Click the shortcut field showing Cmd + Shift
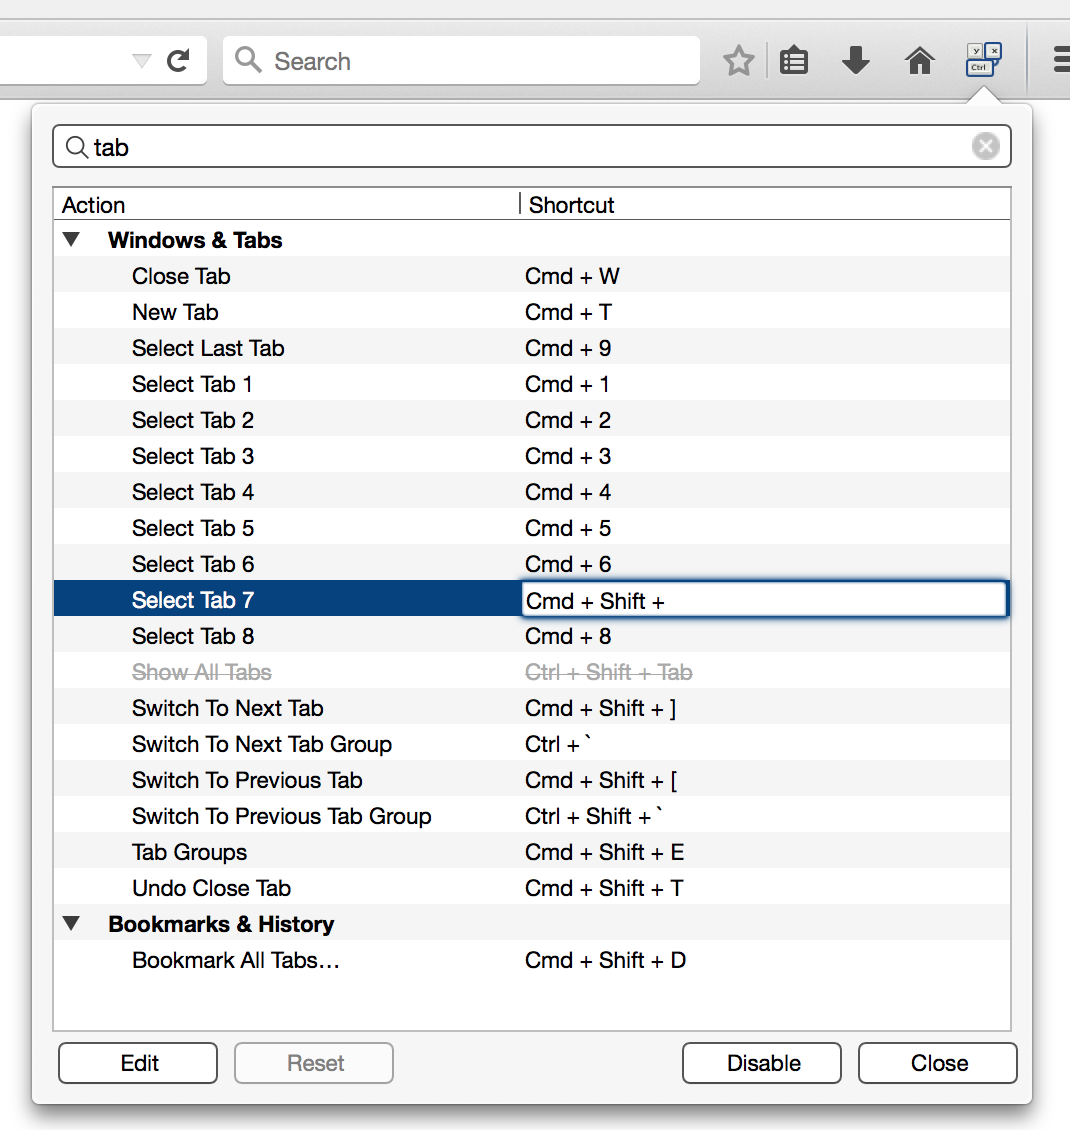Viewport: 1070px width, 1130px height. pos(764,599)
